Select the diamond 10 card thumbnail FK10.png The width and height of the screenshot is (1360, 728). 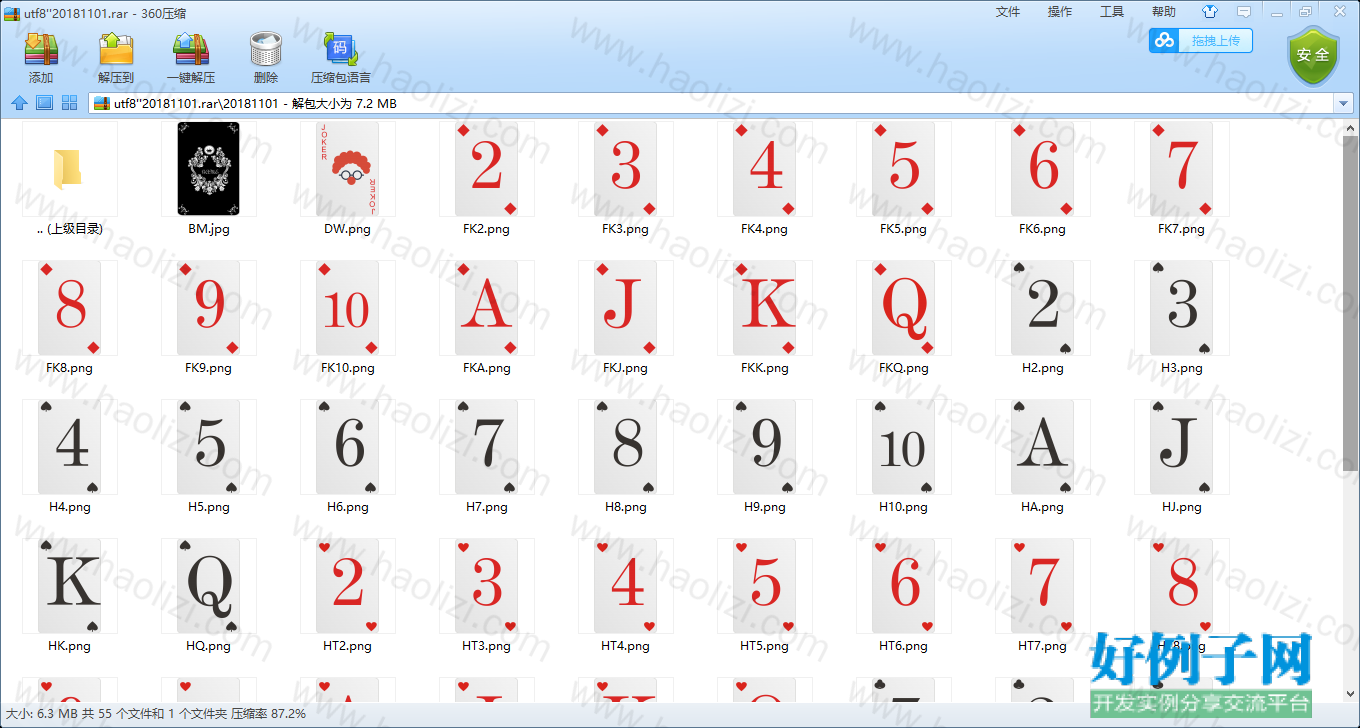click(348, 308)
